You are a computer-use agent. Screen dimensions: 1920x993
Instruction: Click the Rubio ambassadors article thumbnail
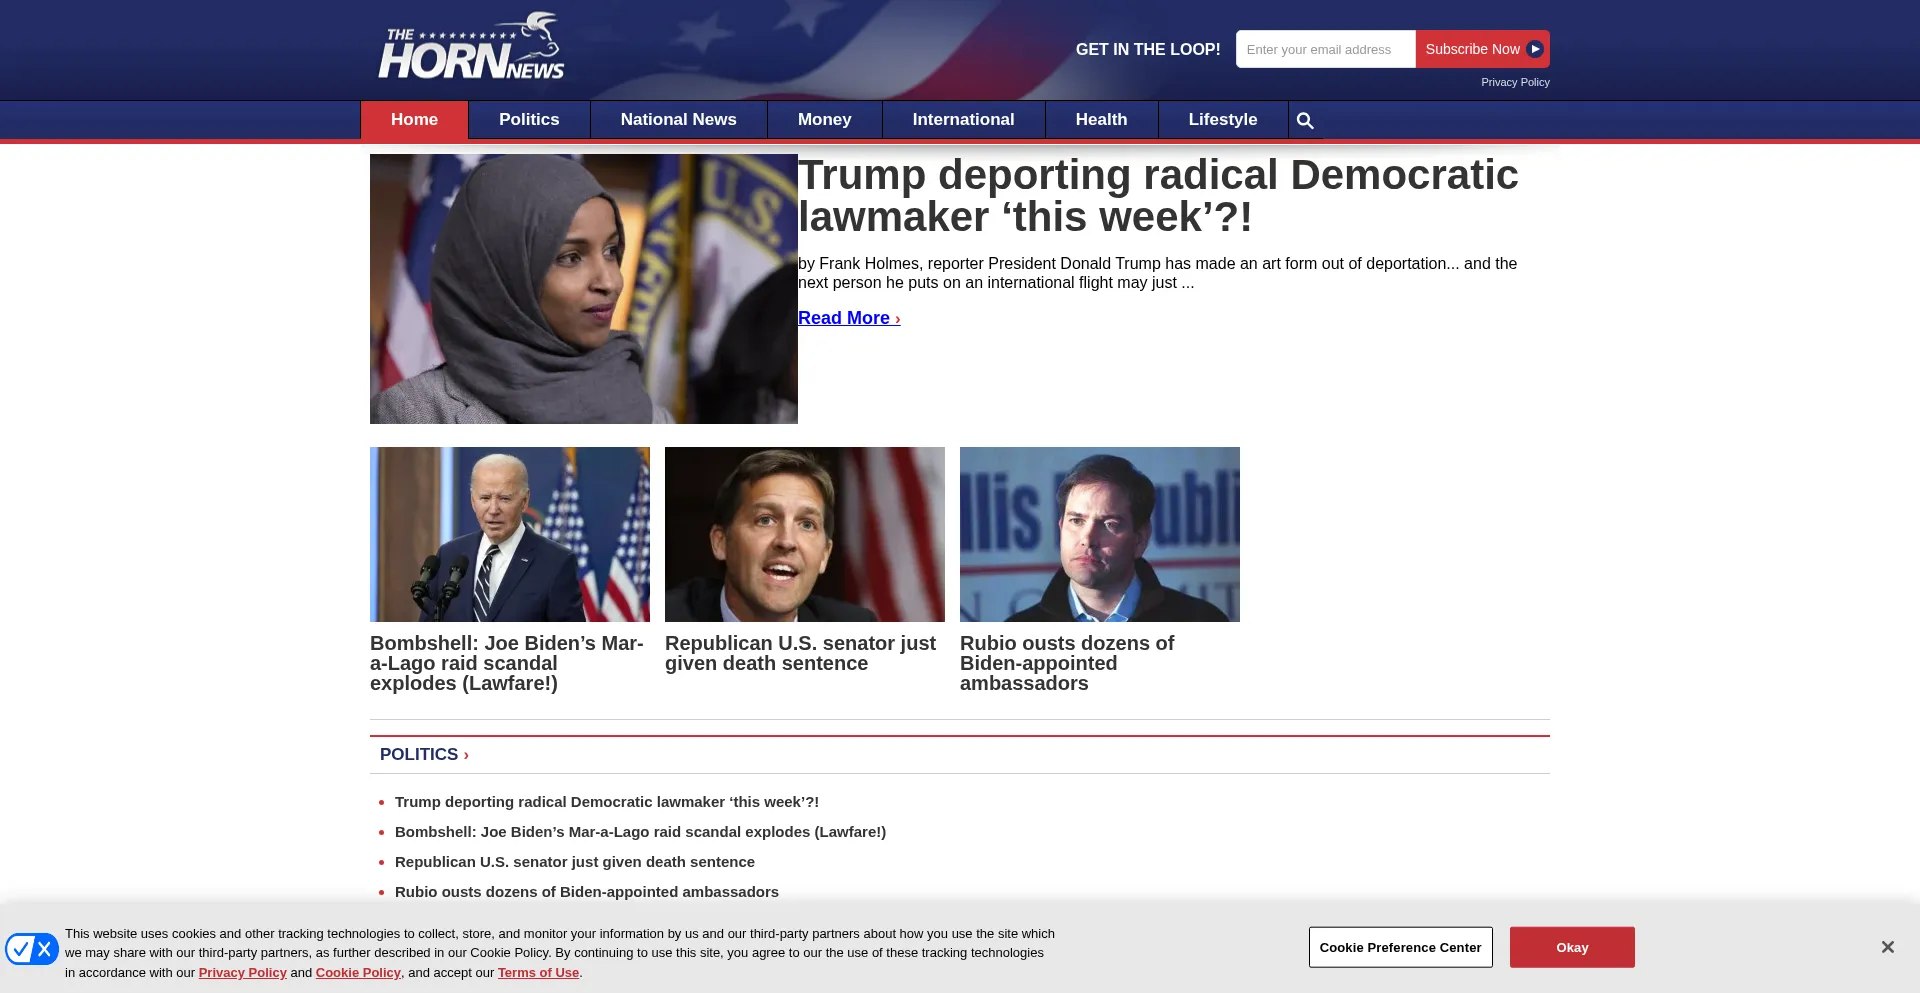click(x=1099, y=533)
